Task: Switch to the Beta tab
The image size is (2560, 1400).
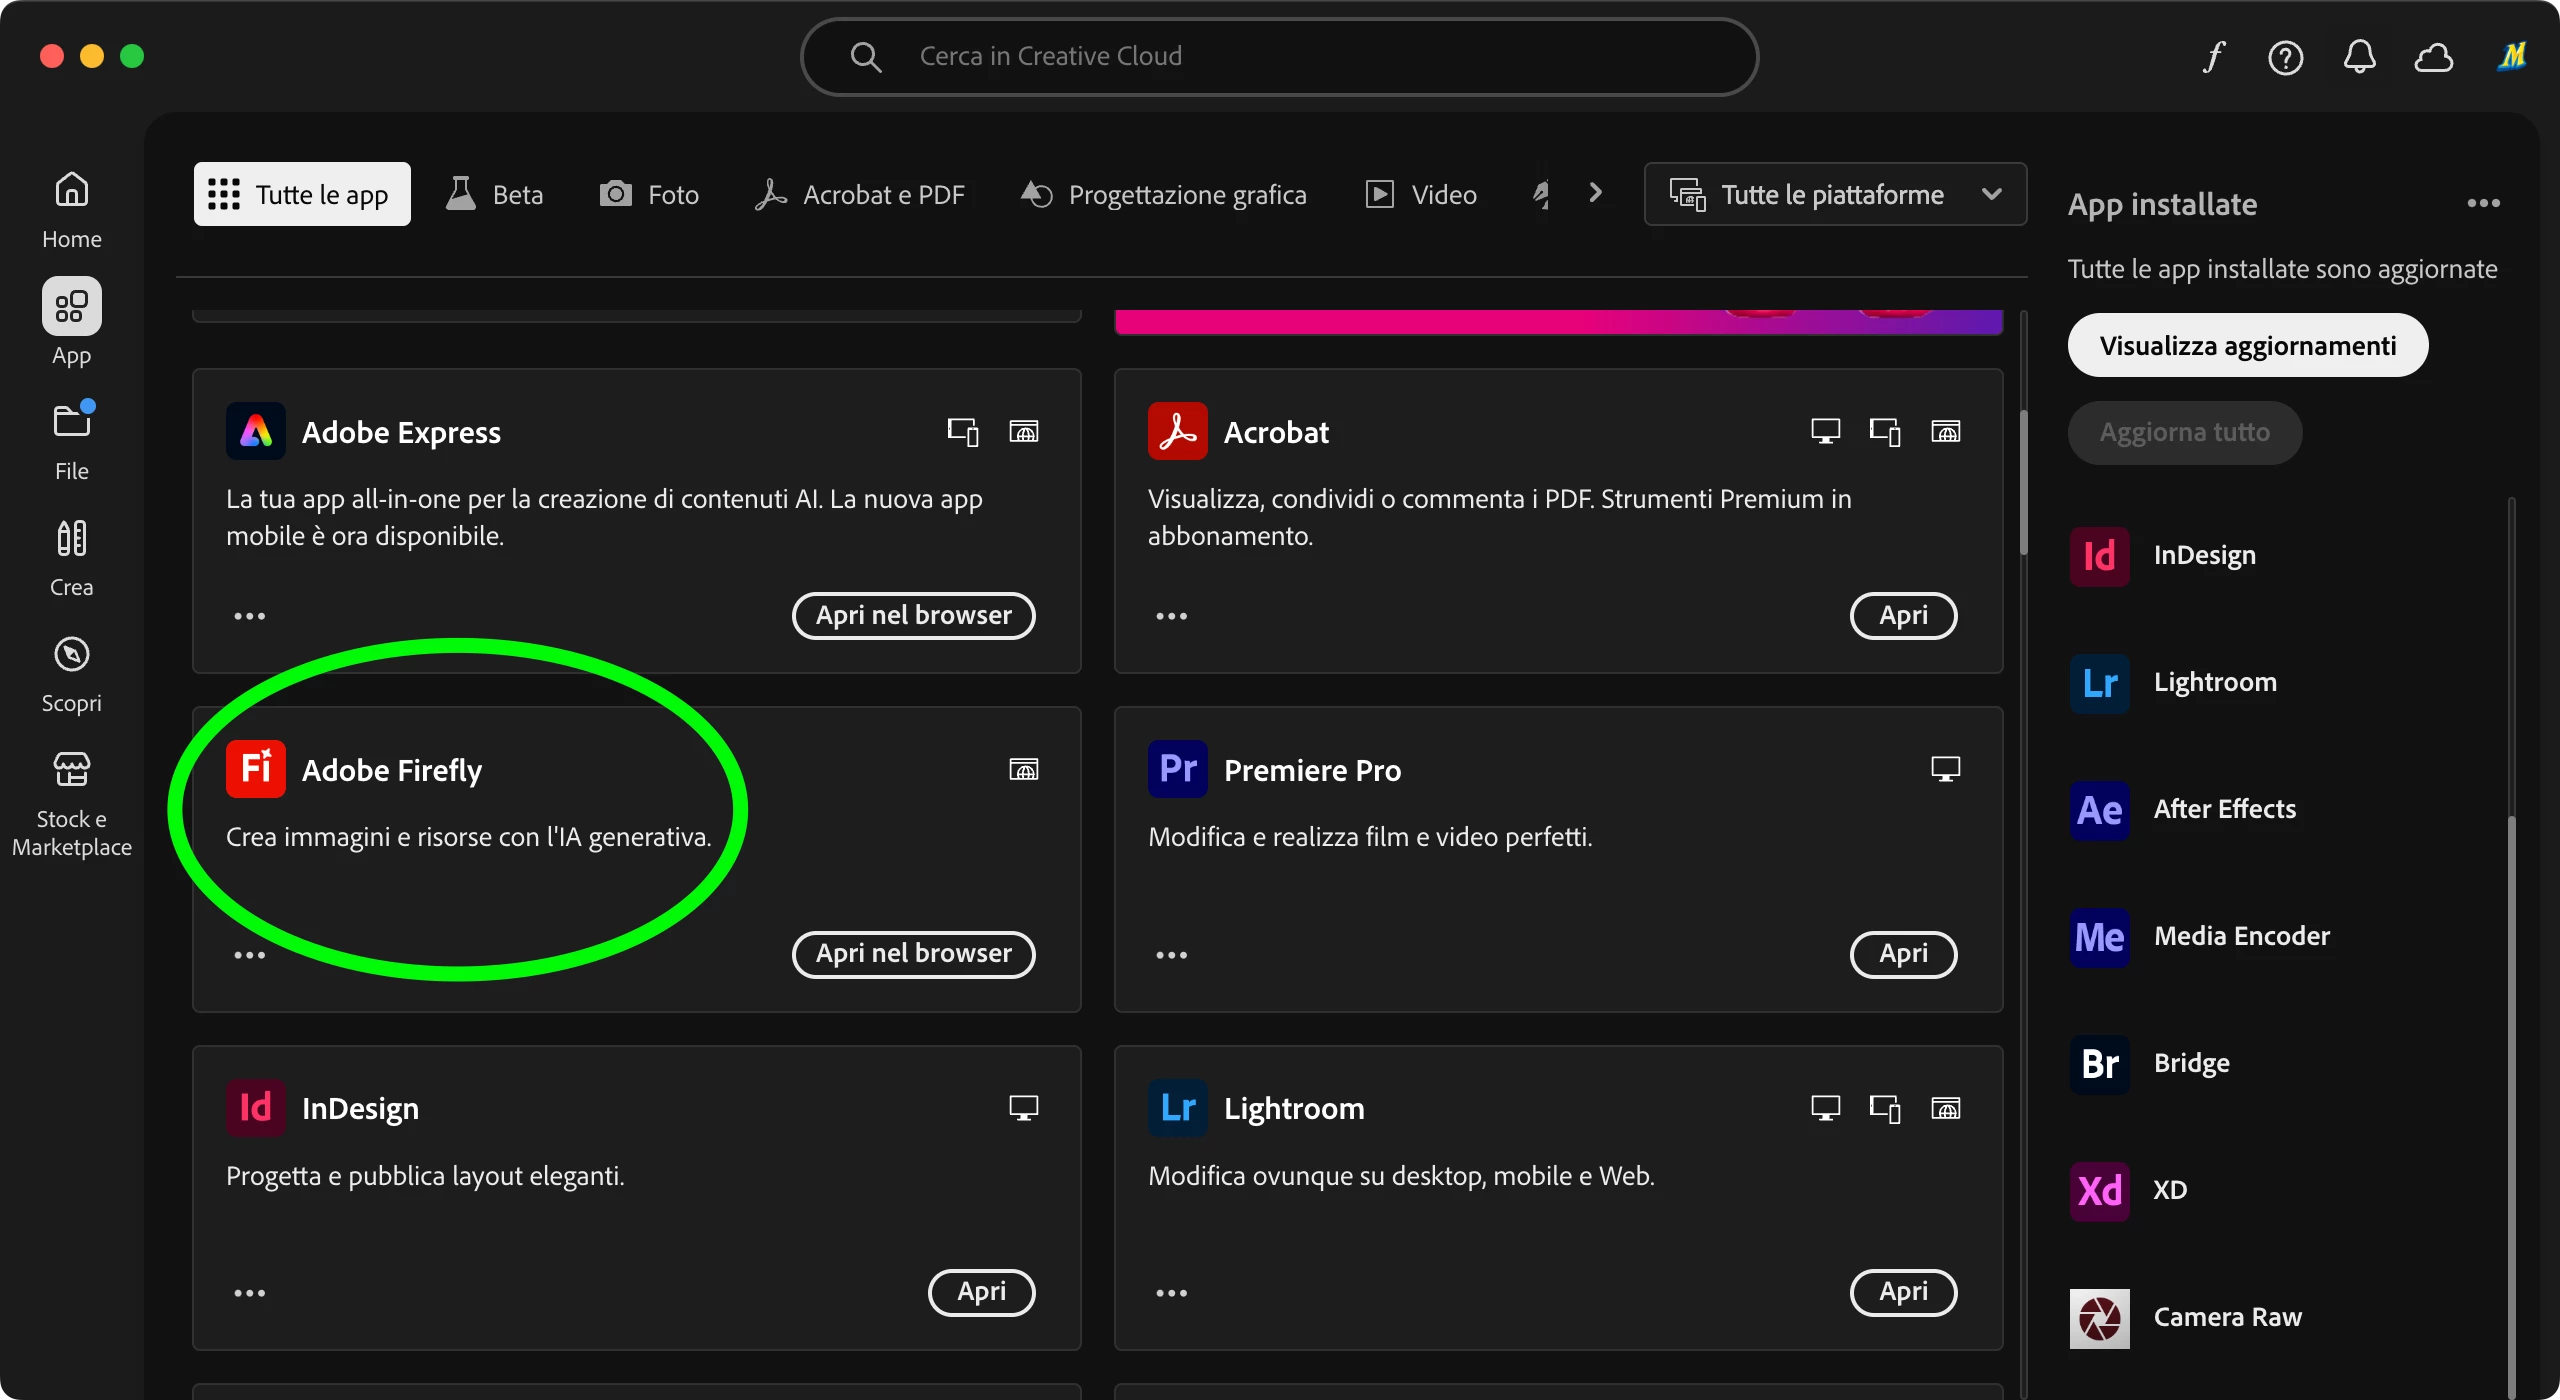Action: tap(495, 194)
